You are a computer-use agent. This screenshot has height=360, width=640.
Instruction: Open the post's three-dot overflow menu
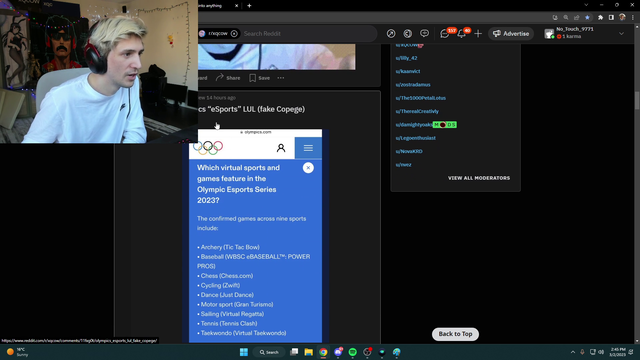[x=281, y=78]
